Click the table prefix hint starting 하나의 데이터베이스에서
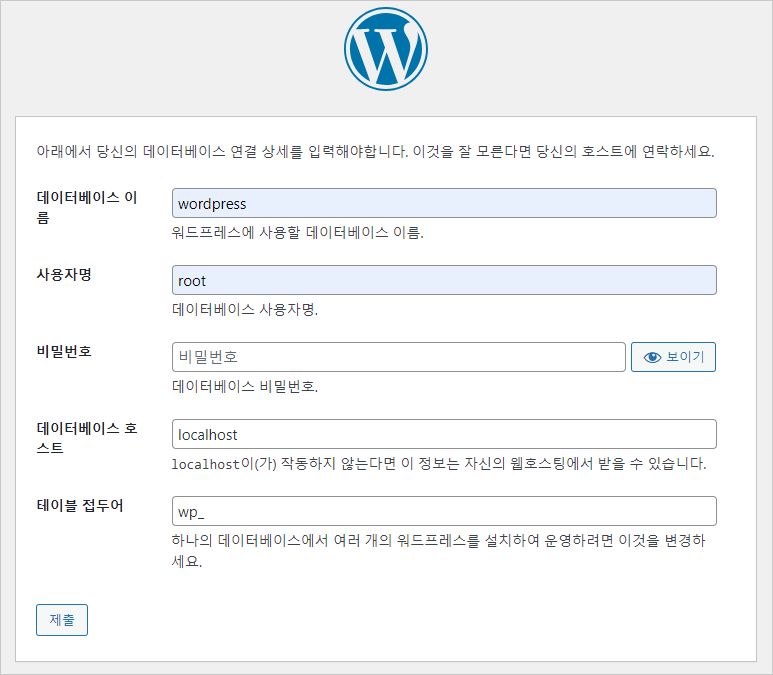The image size is (773, 675). (x=439, y=550)
